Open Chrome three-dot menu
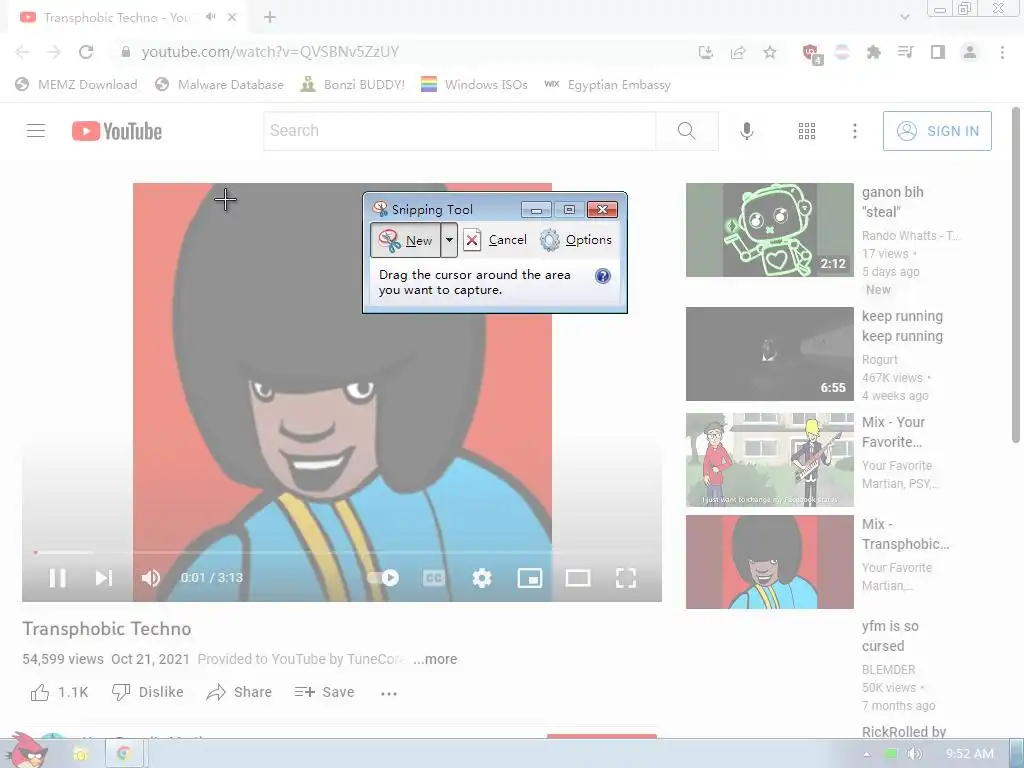 (1002, 52)
